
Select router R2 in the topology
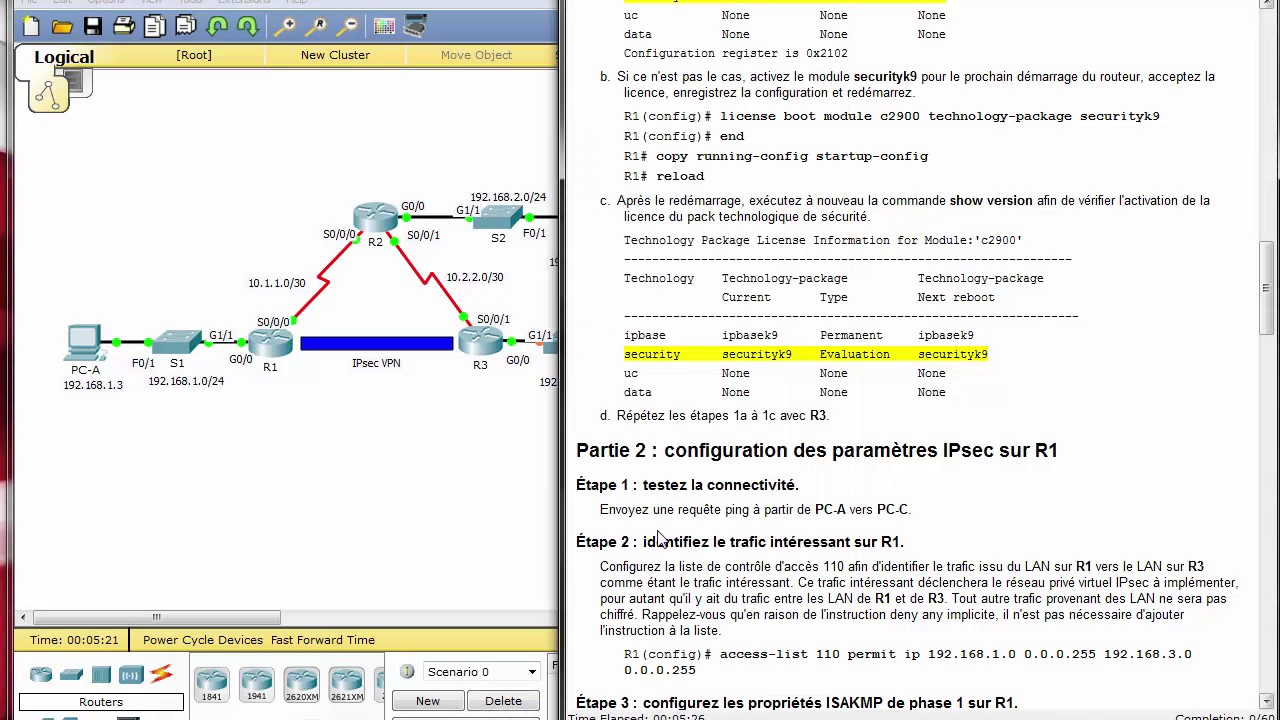click(375, 218)
